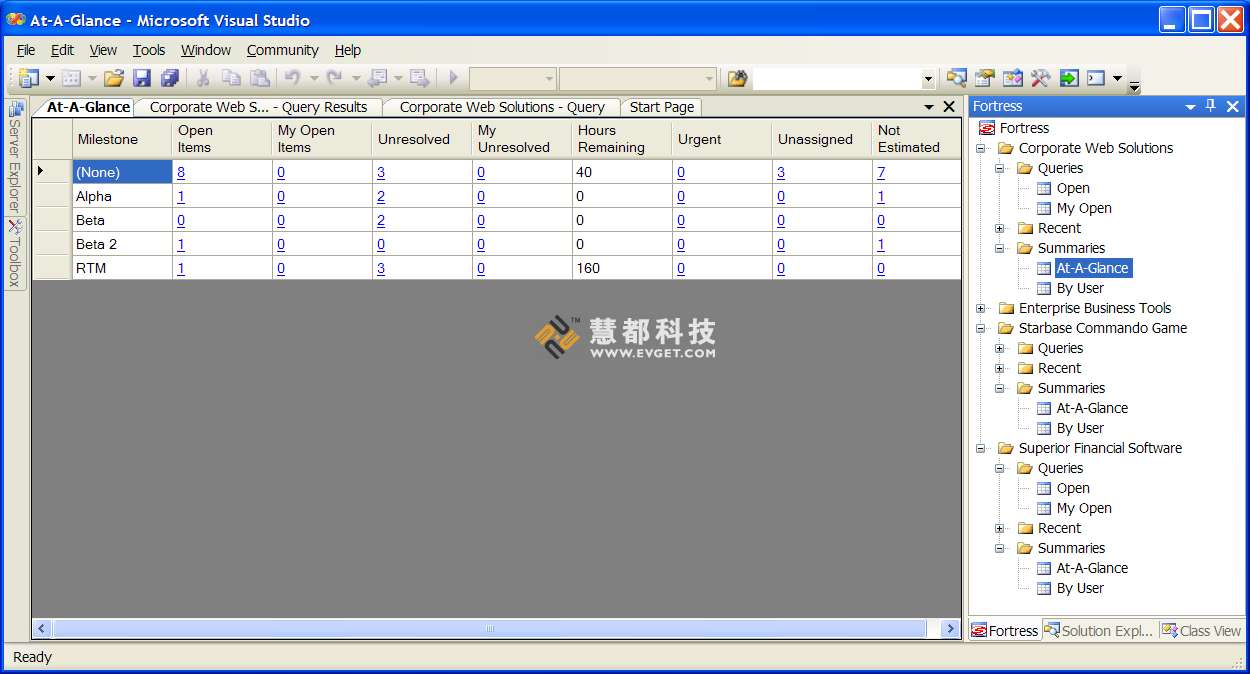Click the Add New Item toolbar icon
Screen dimensions: 1250x674
coord(71,78)
